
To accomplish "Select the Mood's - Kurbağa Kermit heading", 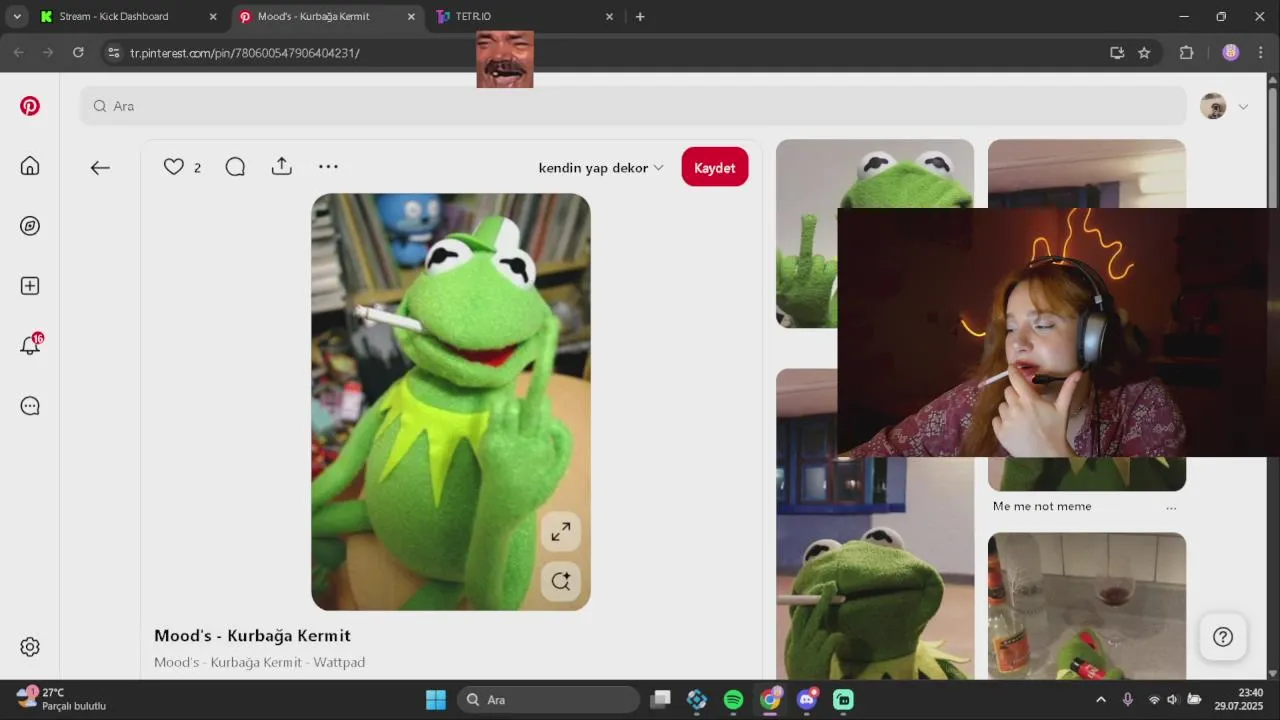I will pyautogui.click(x=252, y=636).
